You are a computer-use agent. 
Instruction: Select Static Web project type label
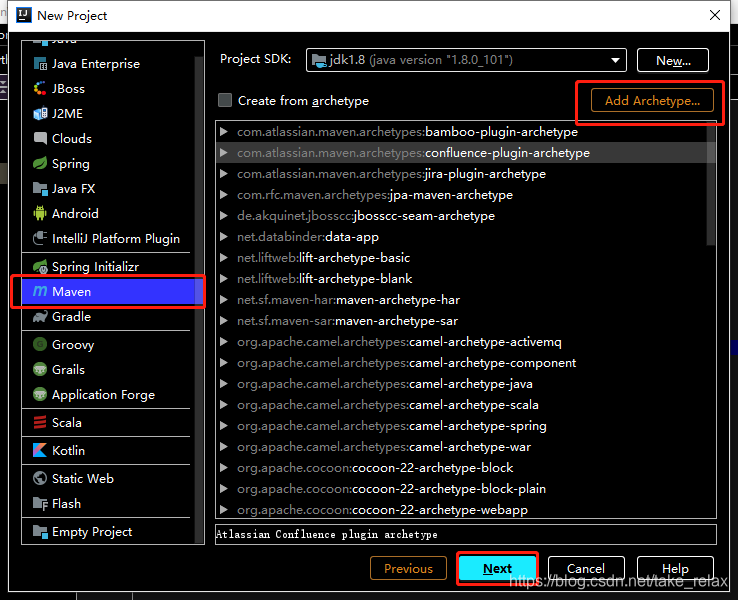point(83,479)
